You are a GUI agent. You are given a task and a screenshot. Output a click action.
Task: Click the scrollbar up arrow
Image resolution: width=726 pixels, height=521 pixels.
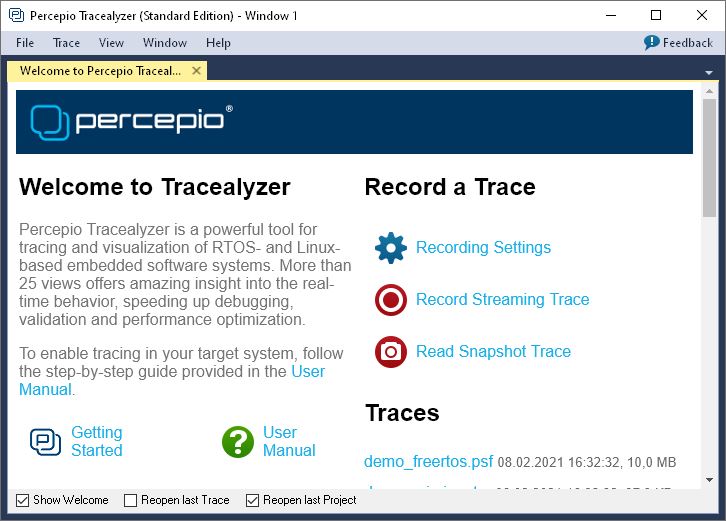coord(709,91)
